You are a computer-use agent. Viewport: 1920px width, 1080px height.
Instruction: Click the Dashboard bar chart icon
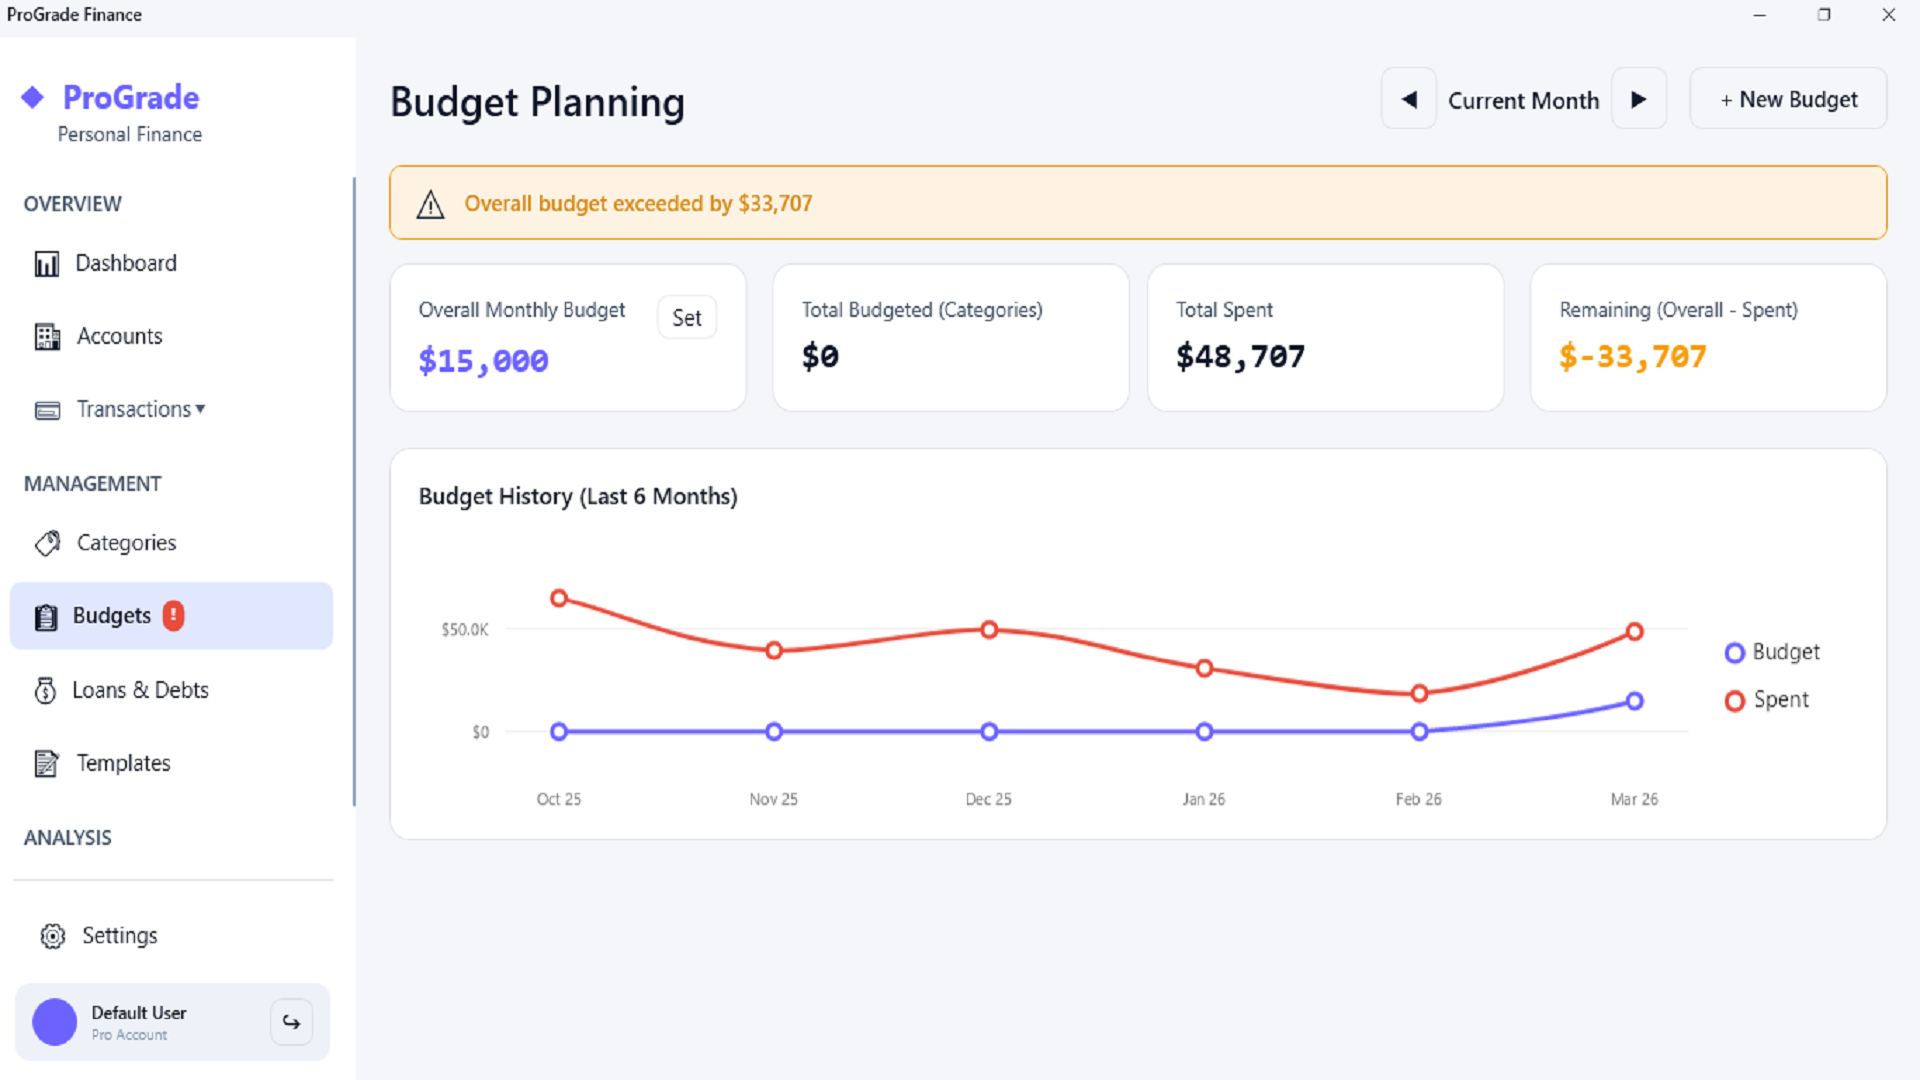[x=47, y=264]
